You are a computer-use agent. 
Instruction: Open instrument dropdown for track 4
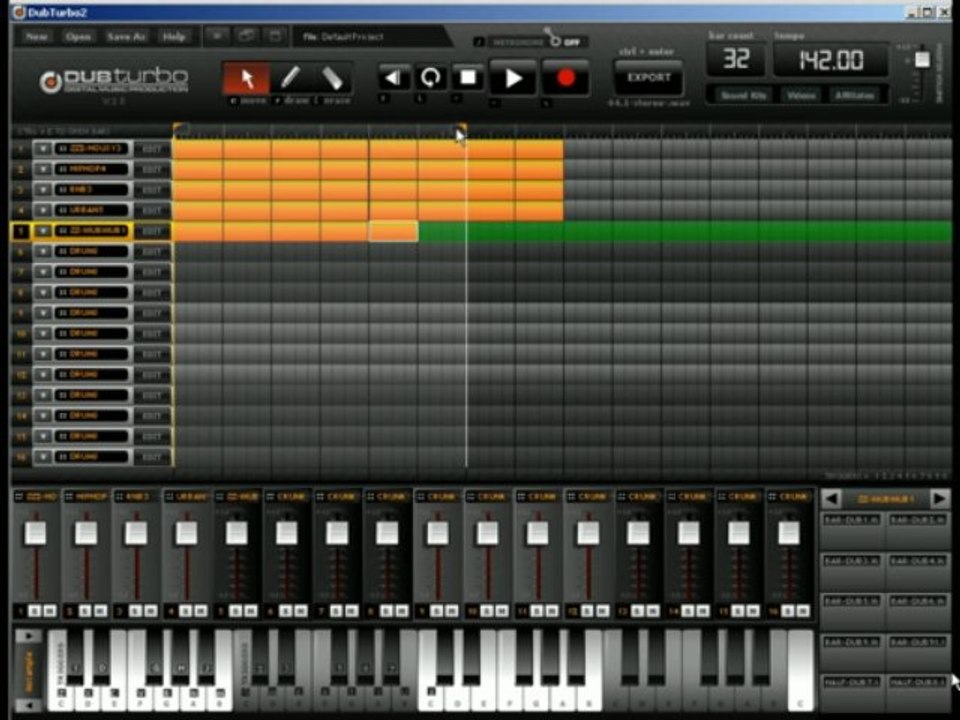[x=43, y=210]
